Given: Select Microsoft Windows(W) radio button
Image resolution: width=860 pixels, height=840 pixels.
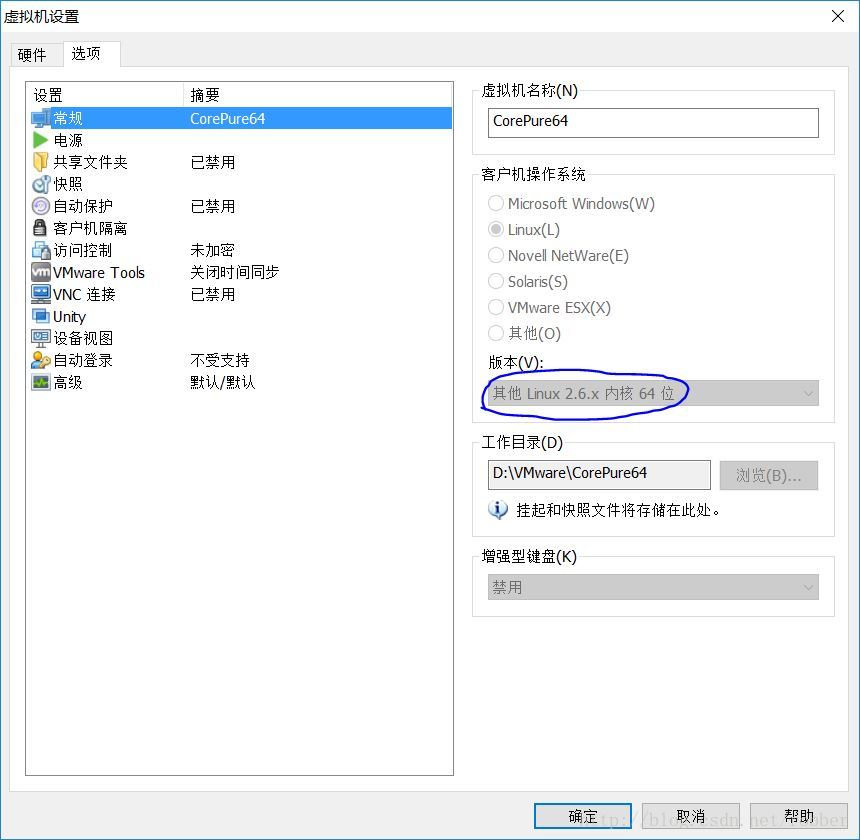Looking at the screenshot, I should (x=496, y=203).
